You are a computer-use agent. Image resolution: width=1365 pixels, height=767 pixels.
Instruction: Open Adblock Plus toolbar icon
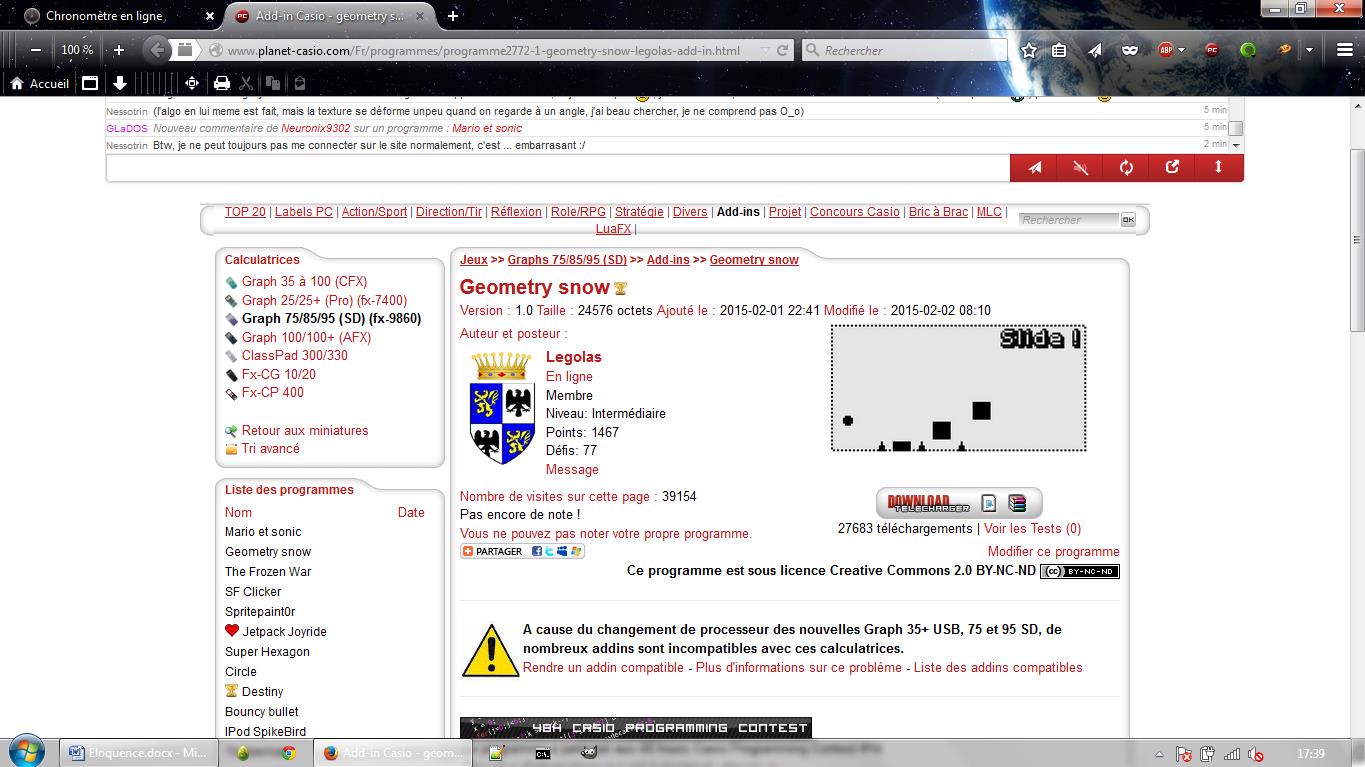(x=1166, y=50)
